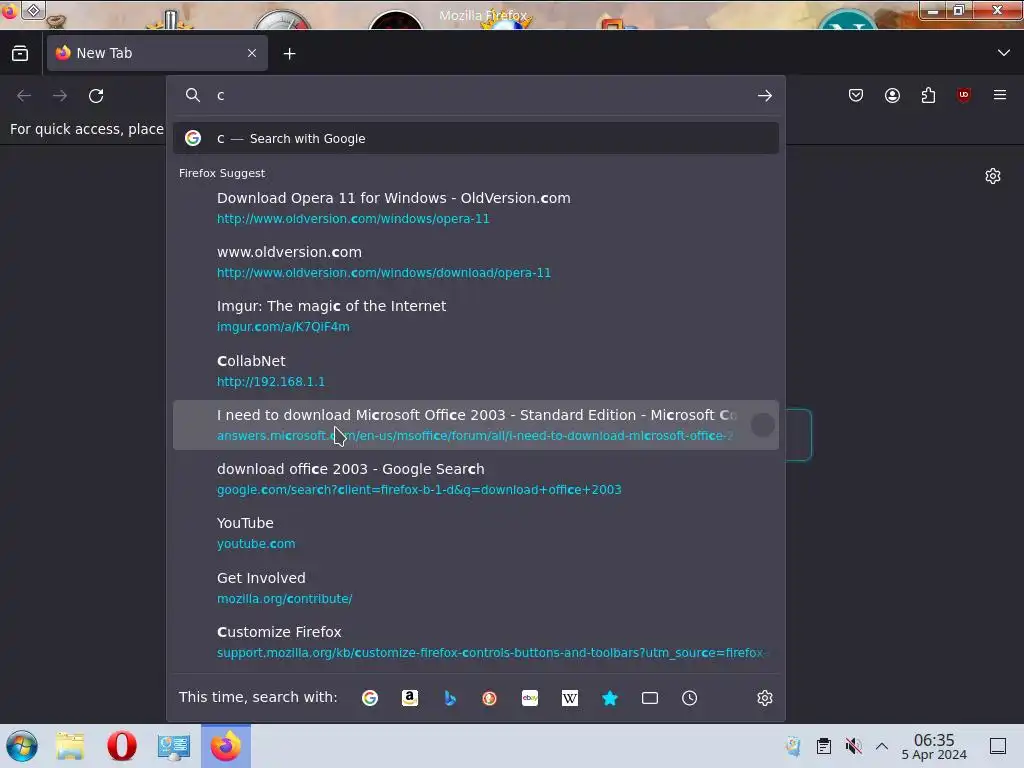
Task: Click the first system tray icon
Action: [x=793, y=746]
